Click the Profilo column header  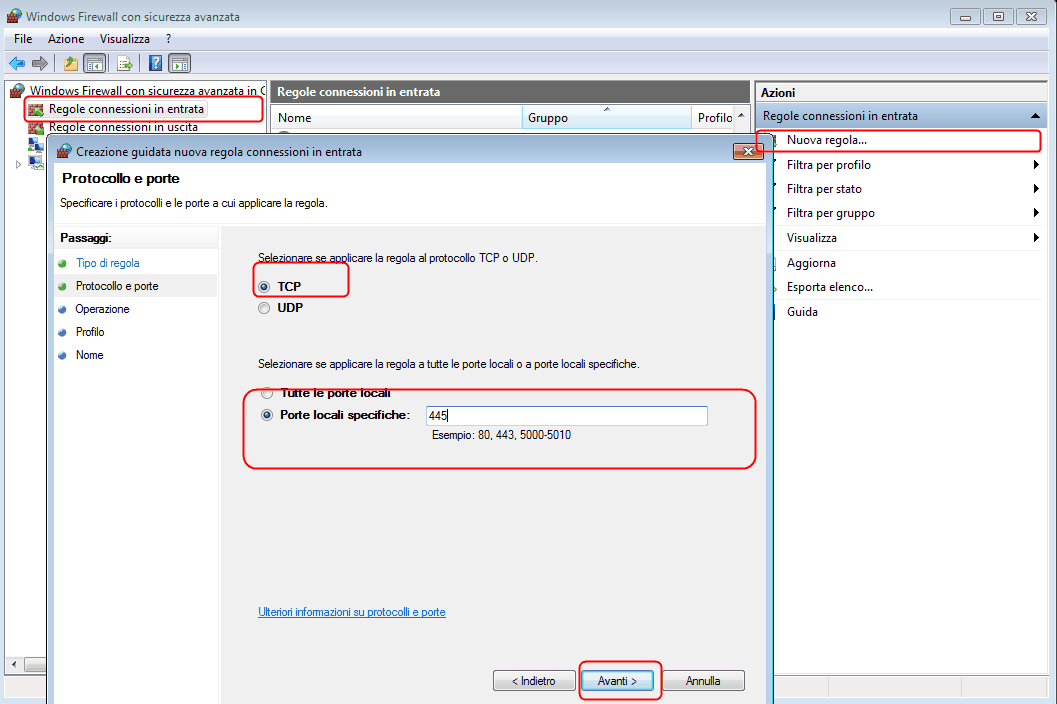pos(715,117)
